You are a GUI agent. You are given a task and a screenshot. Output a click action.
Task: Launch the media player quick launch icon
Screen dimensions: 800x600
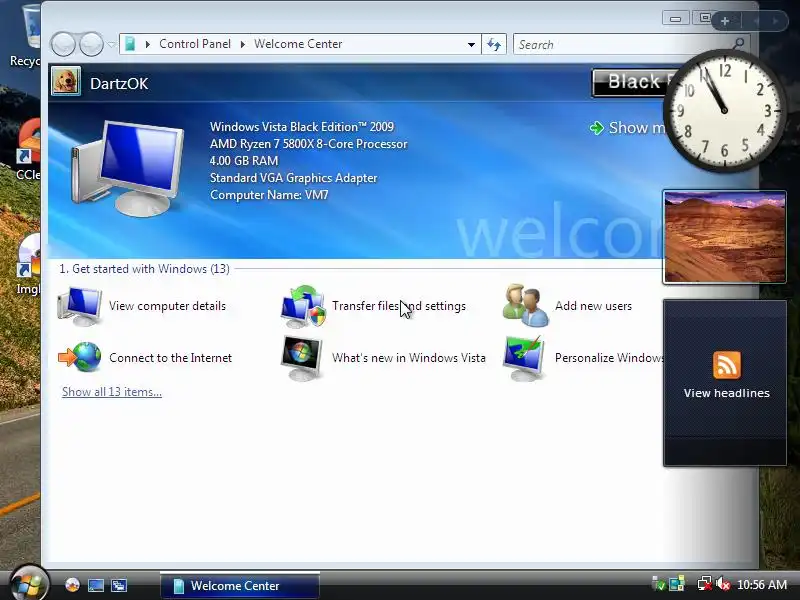(72, 585)
